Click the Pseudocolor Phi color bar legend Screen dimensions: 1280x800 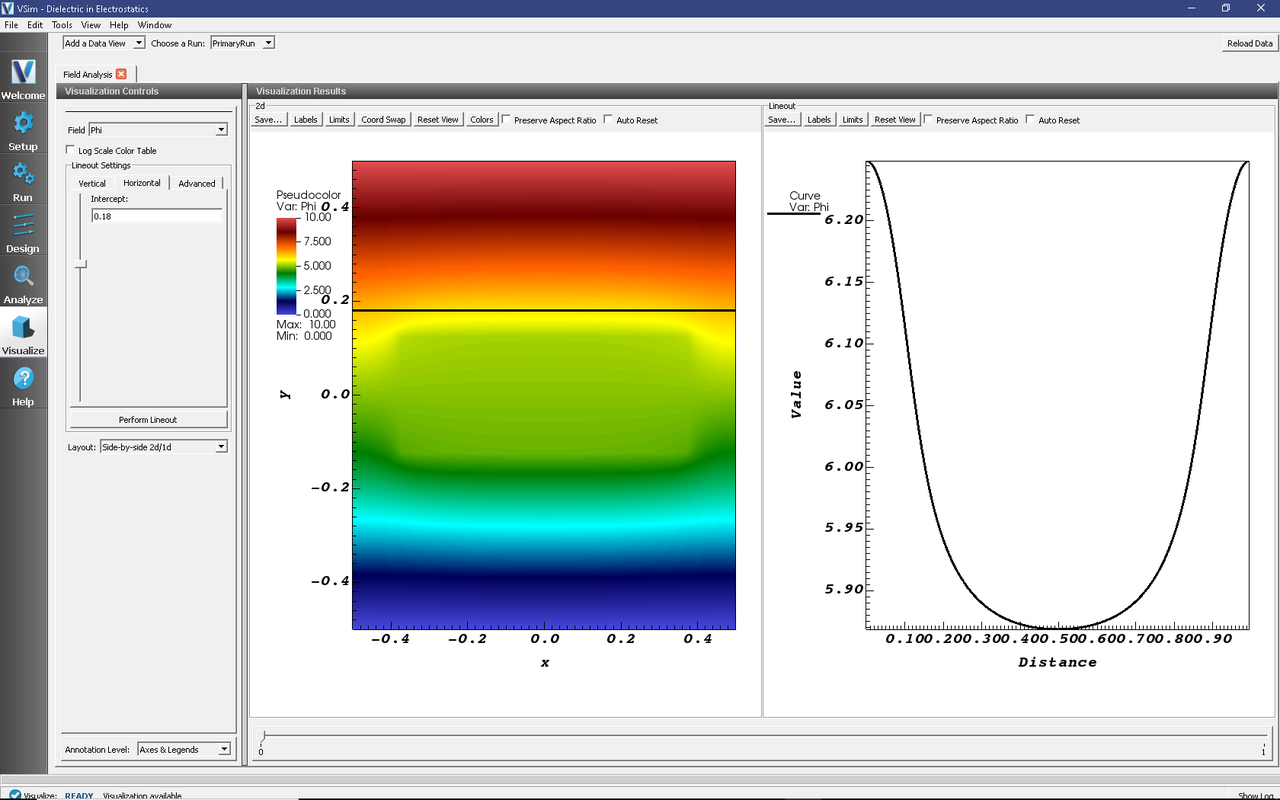(x=286, y=265)
